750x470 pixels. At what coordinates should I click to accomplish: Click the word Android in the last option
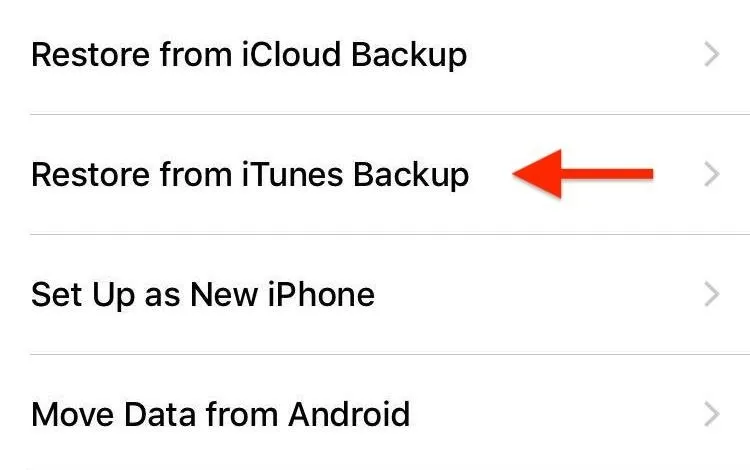coord(349,414)
